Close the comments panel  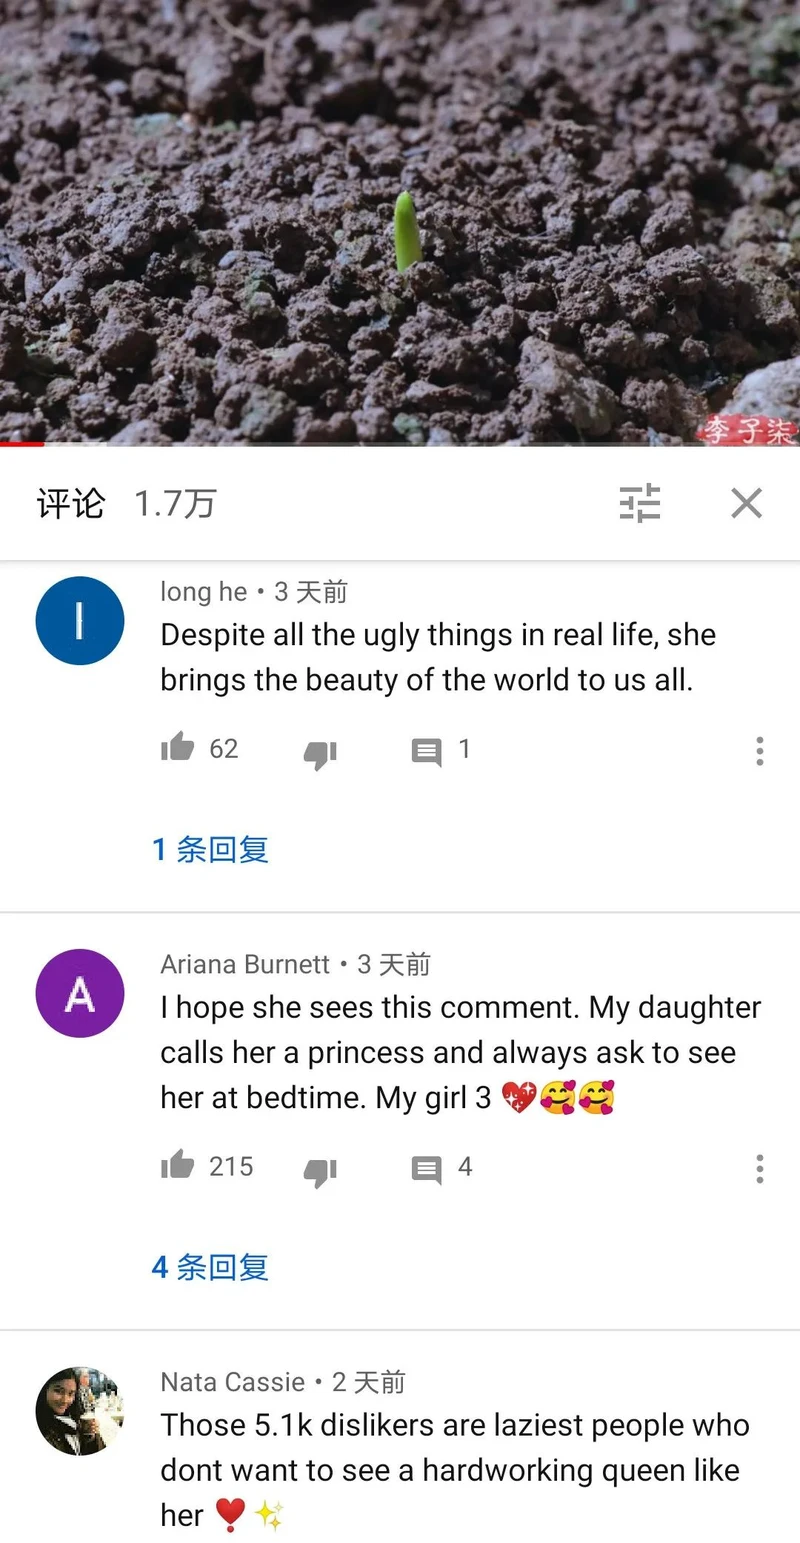[746, 503]
